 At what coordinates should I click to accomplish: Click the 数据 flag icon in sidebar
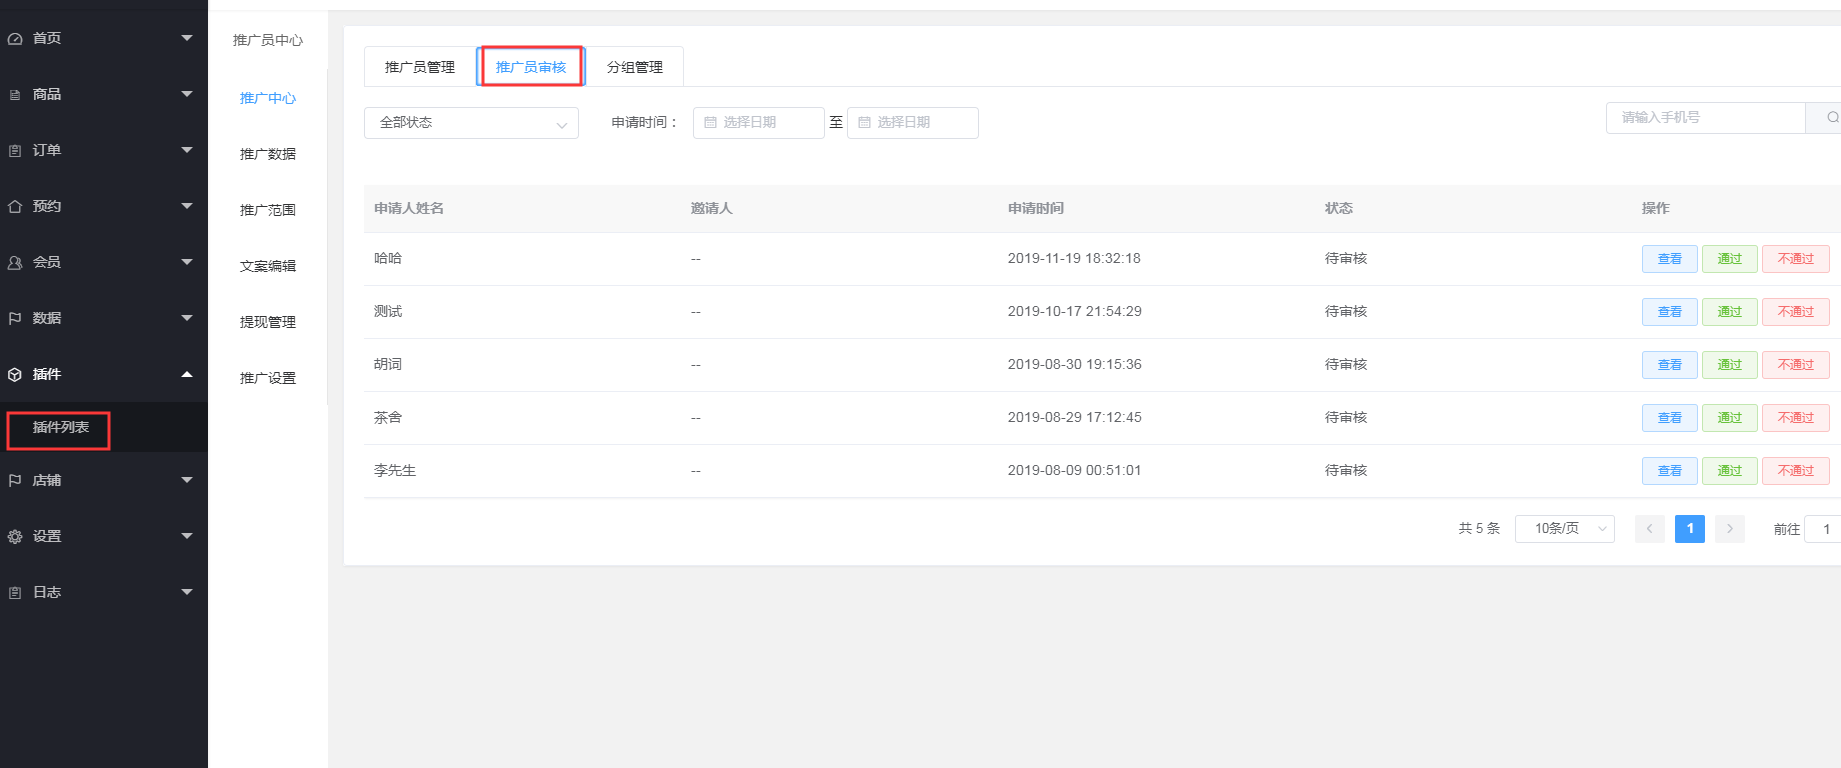click(15, 319)
